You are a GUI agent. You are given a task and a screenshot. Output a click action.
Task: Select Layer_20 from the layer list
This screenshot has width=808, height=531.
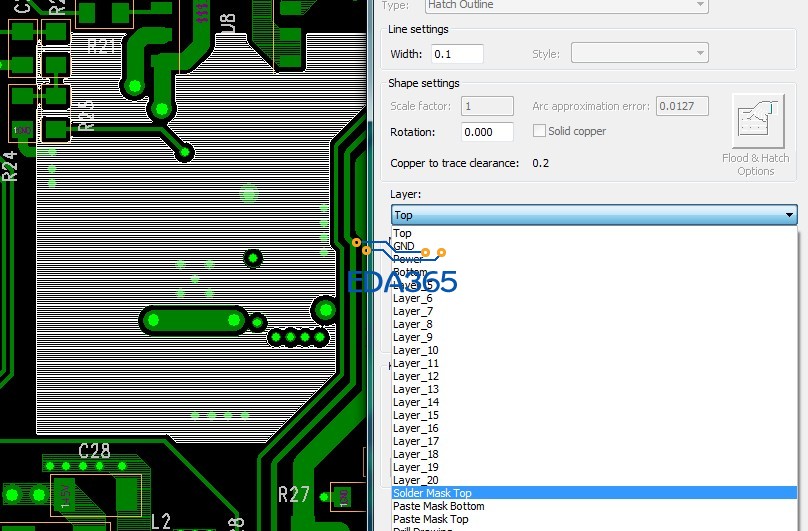415,480
